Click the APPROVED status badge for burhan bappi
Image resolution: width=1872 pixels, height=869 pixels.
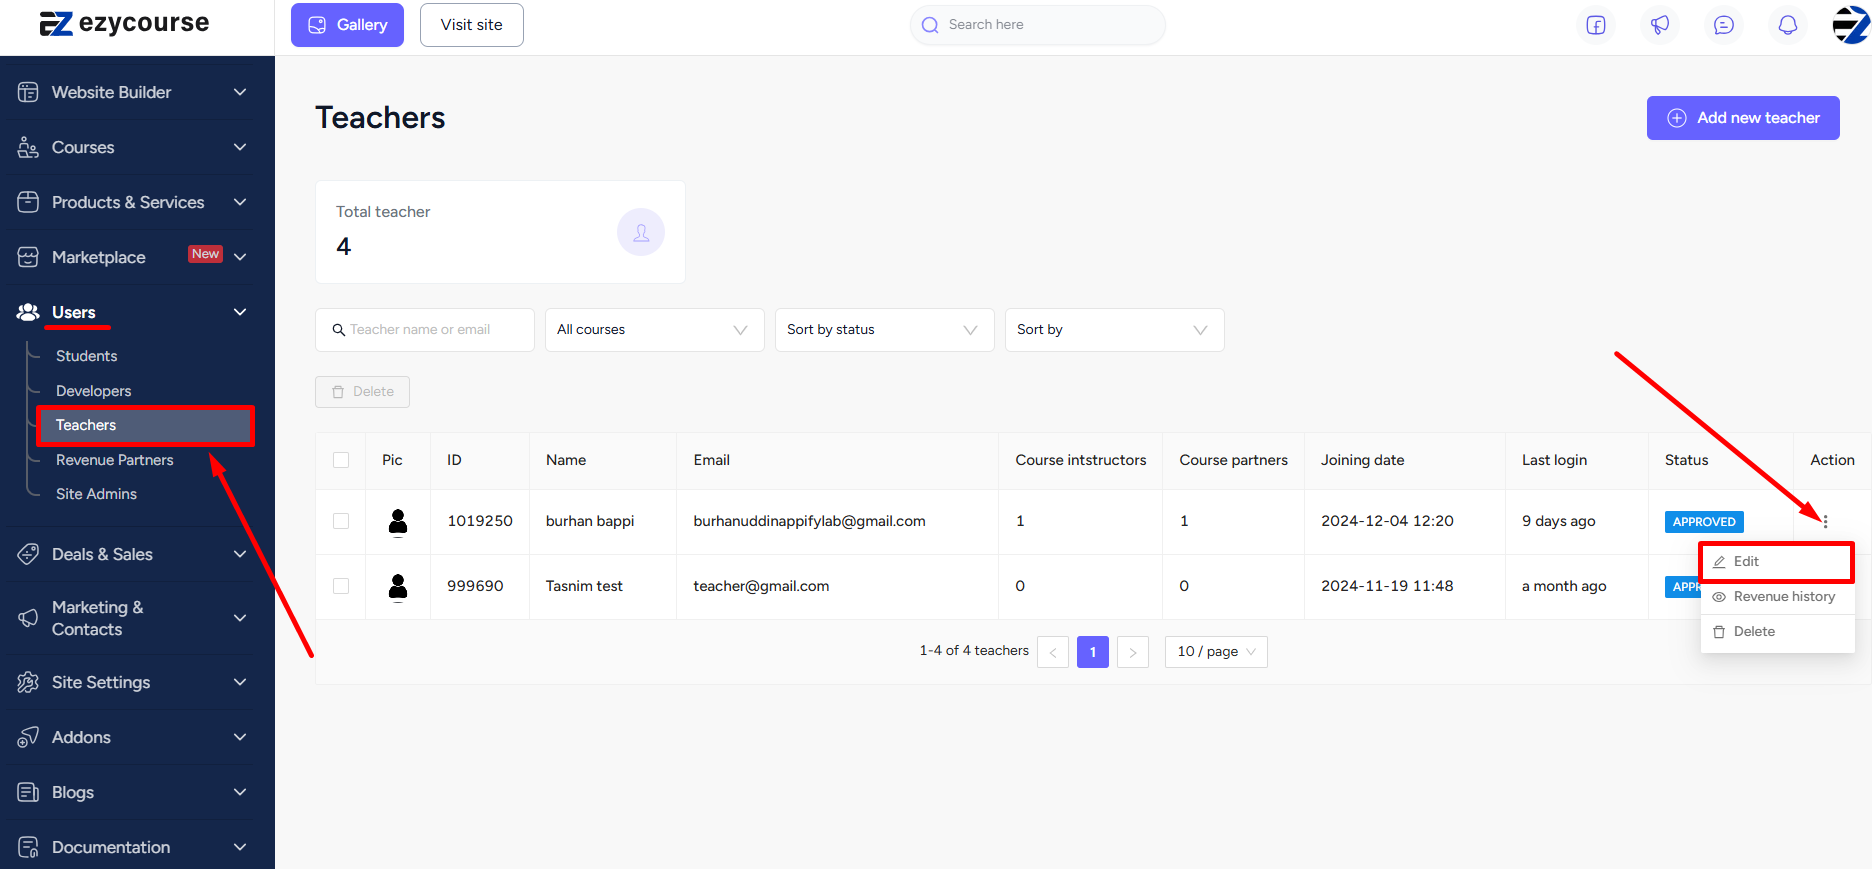pyautogui.click(x=1704, y=522)
